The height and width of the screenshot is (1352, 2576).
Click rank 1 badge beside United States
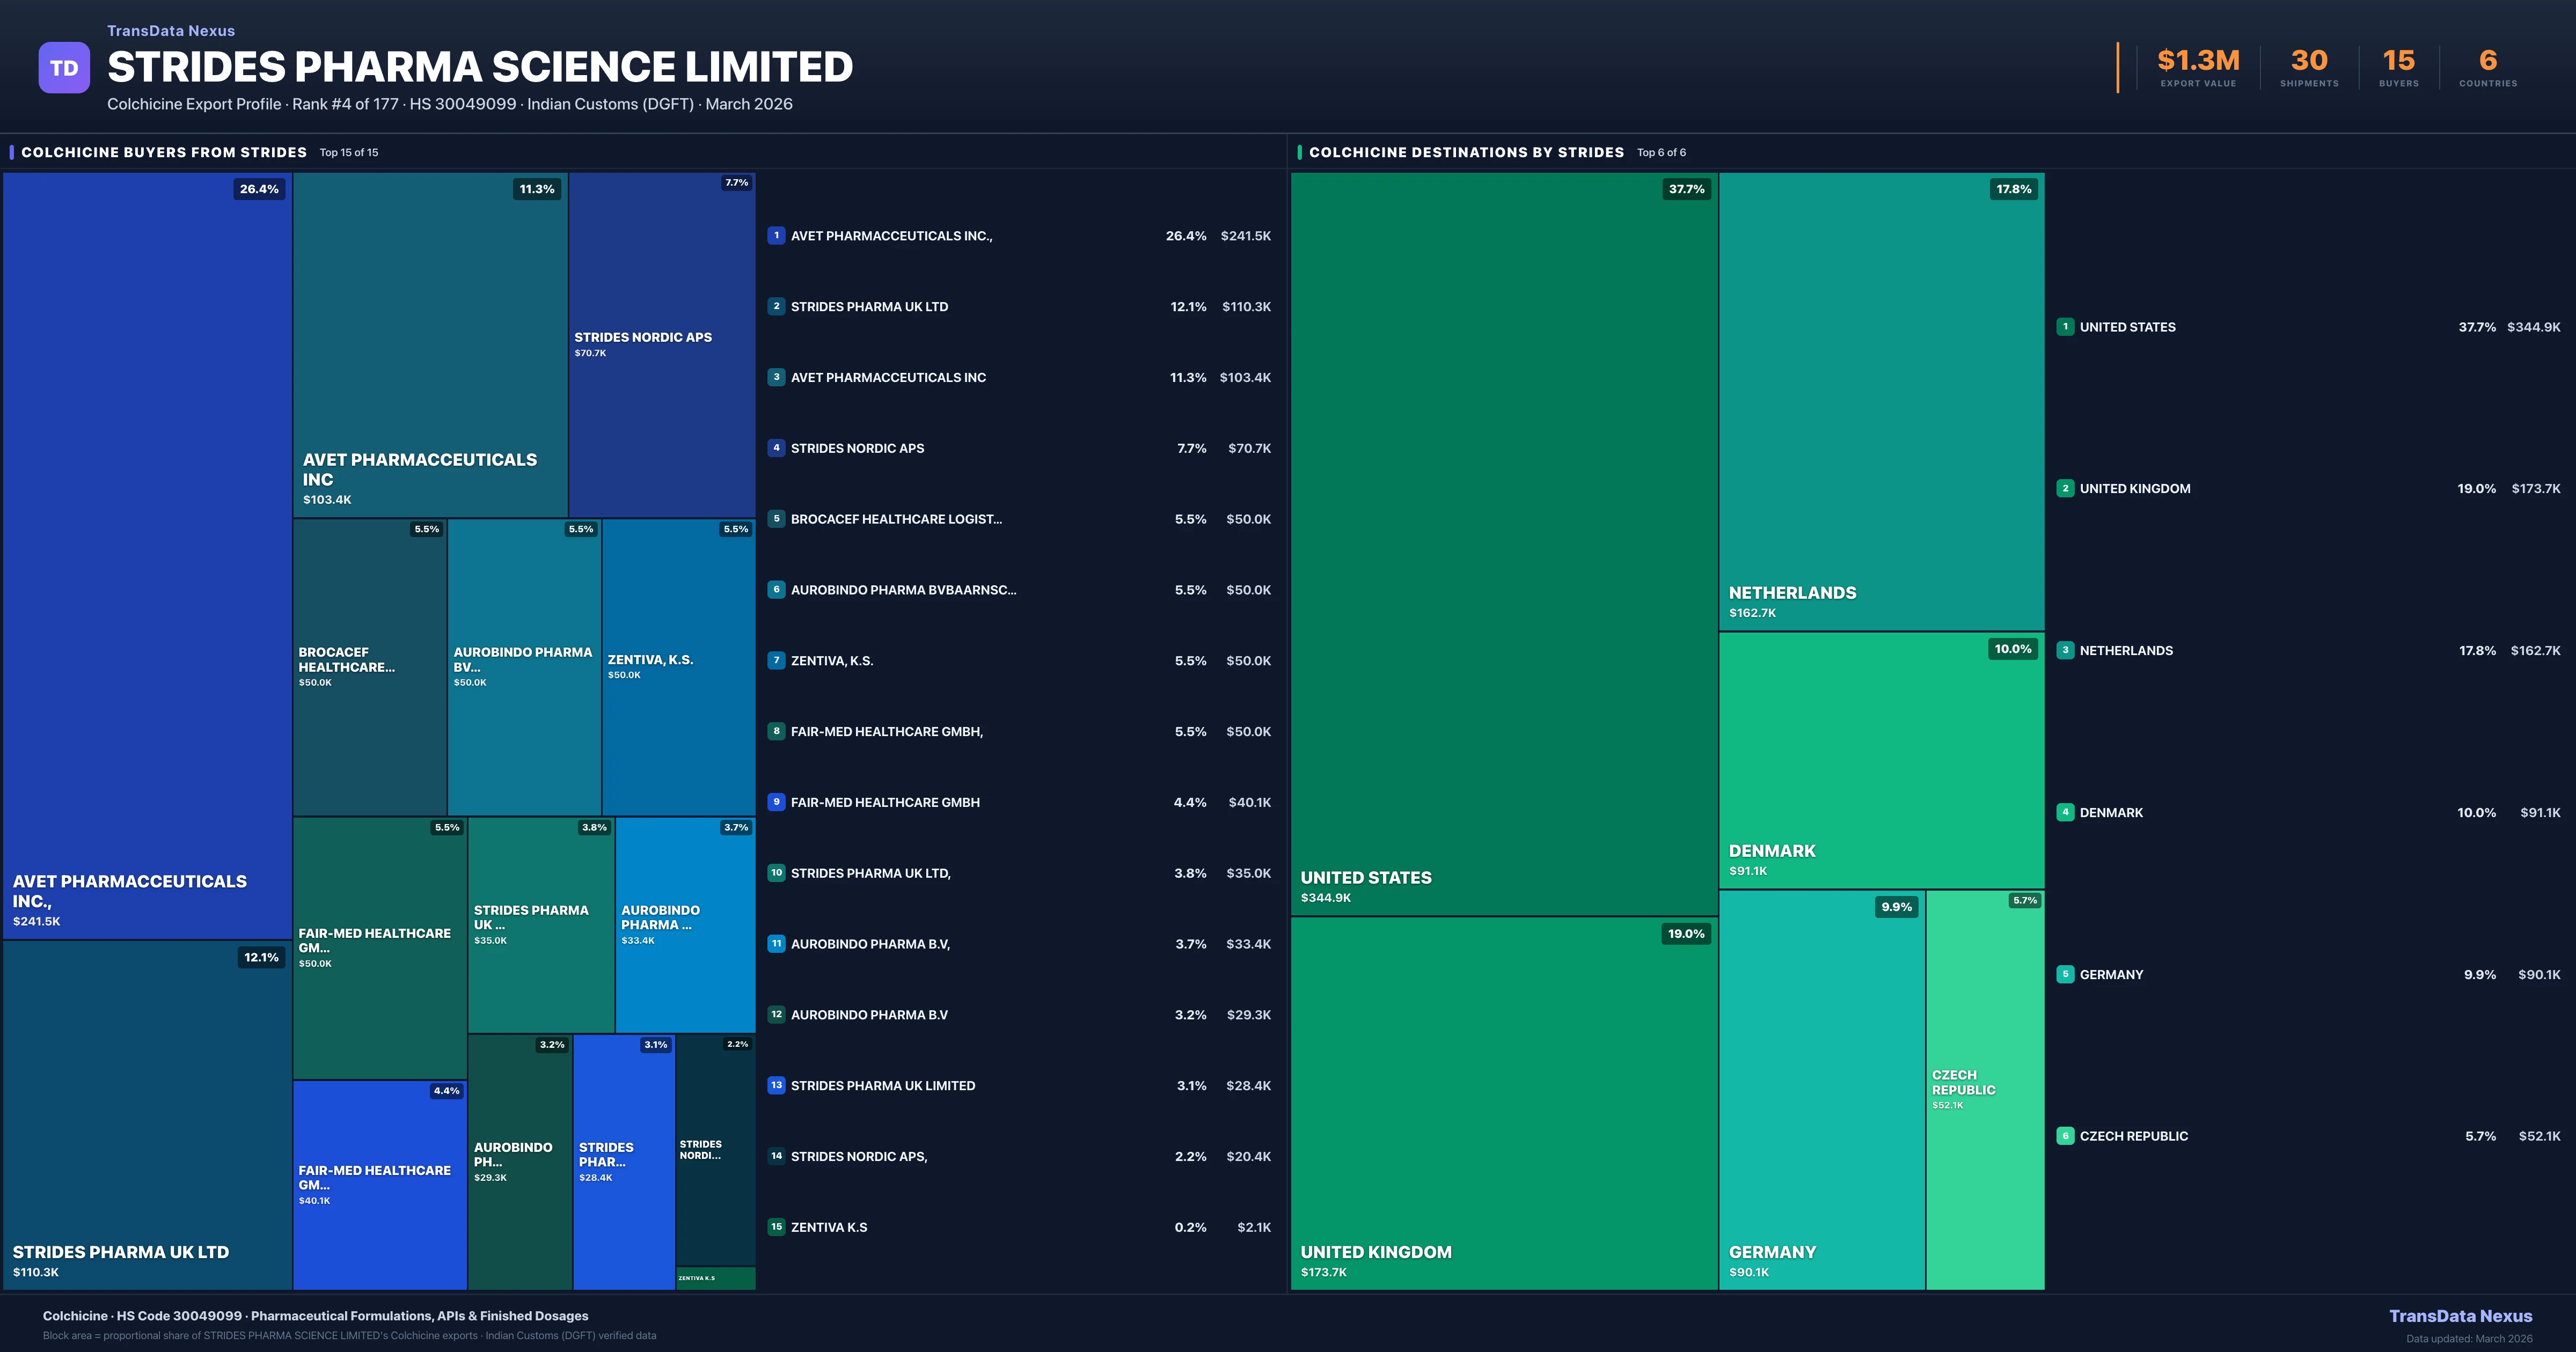pos(2065,327)
